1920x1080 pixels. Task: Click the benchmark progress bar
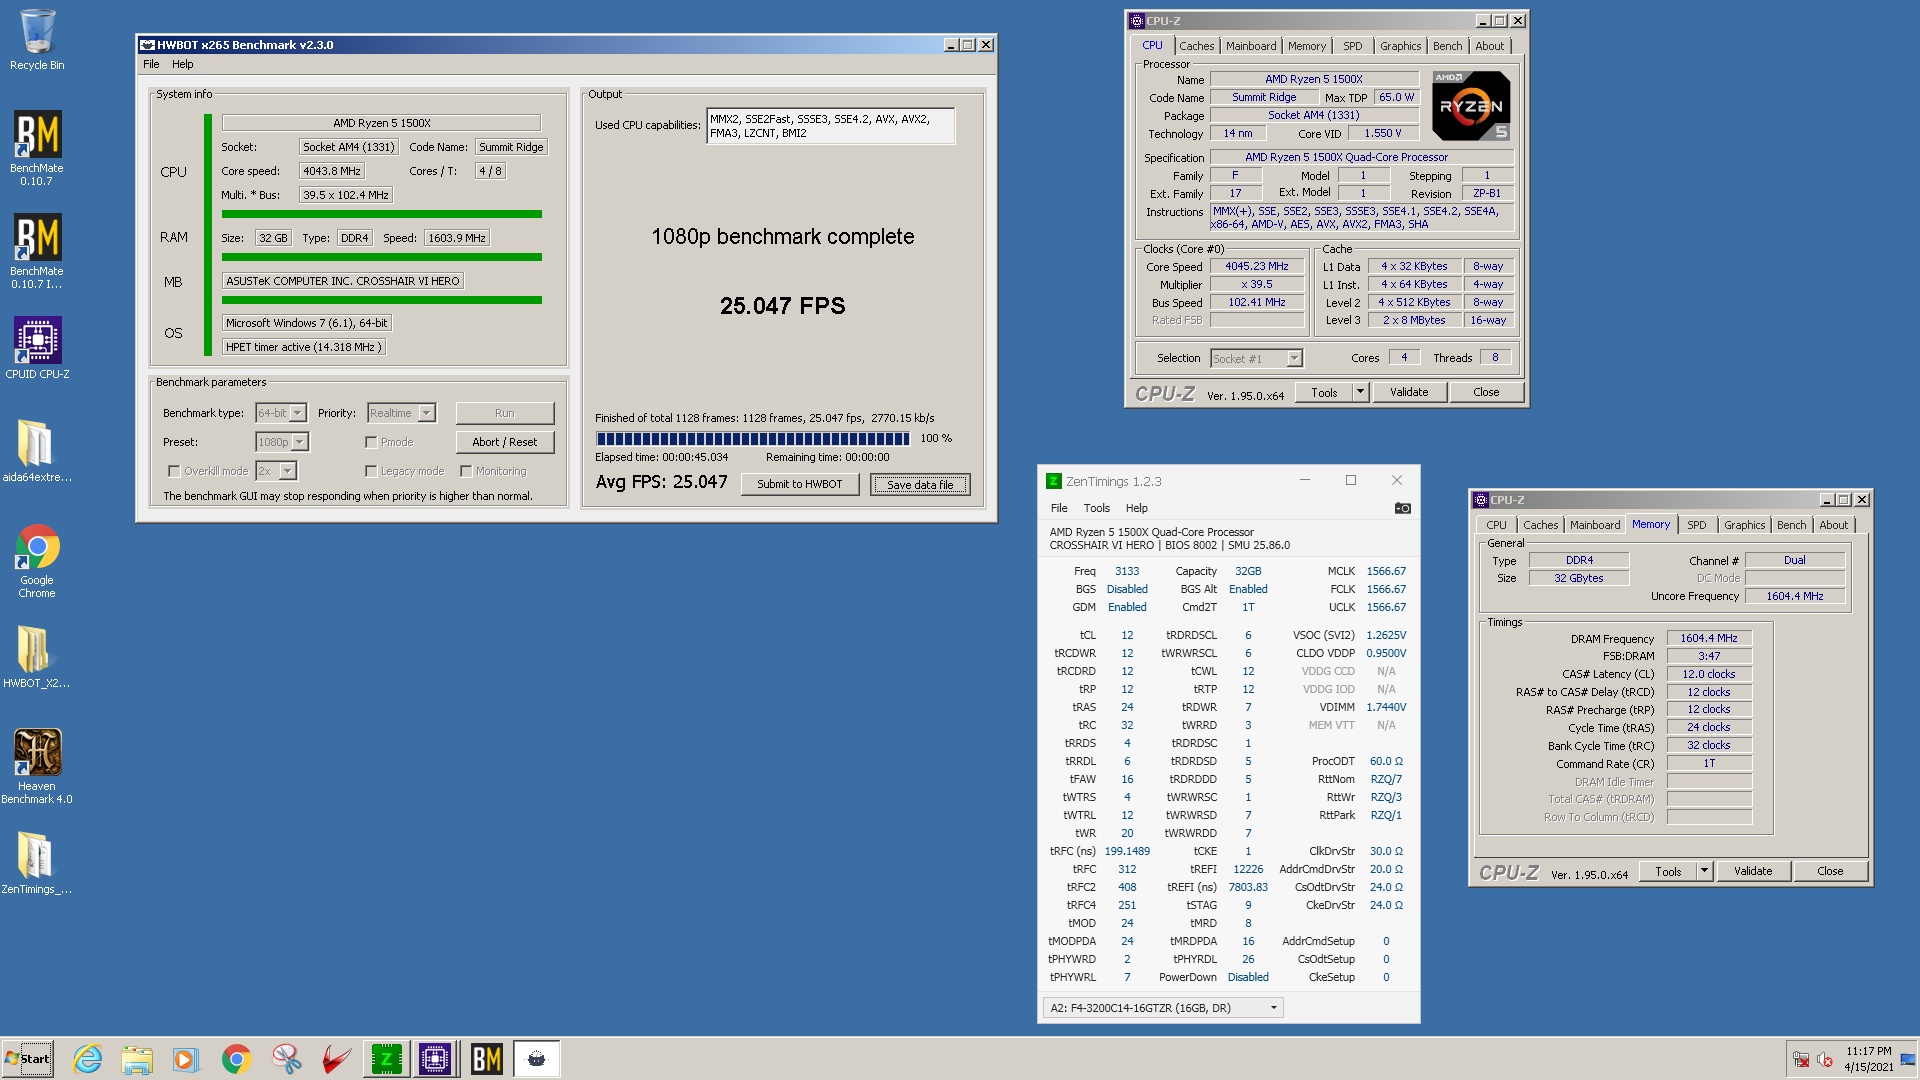[753, 439]
